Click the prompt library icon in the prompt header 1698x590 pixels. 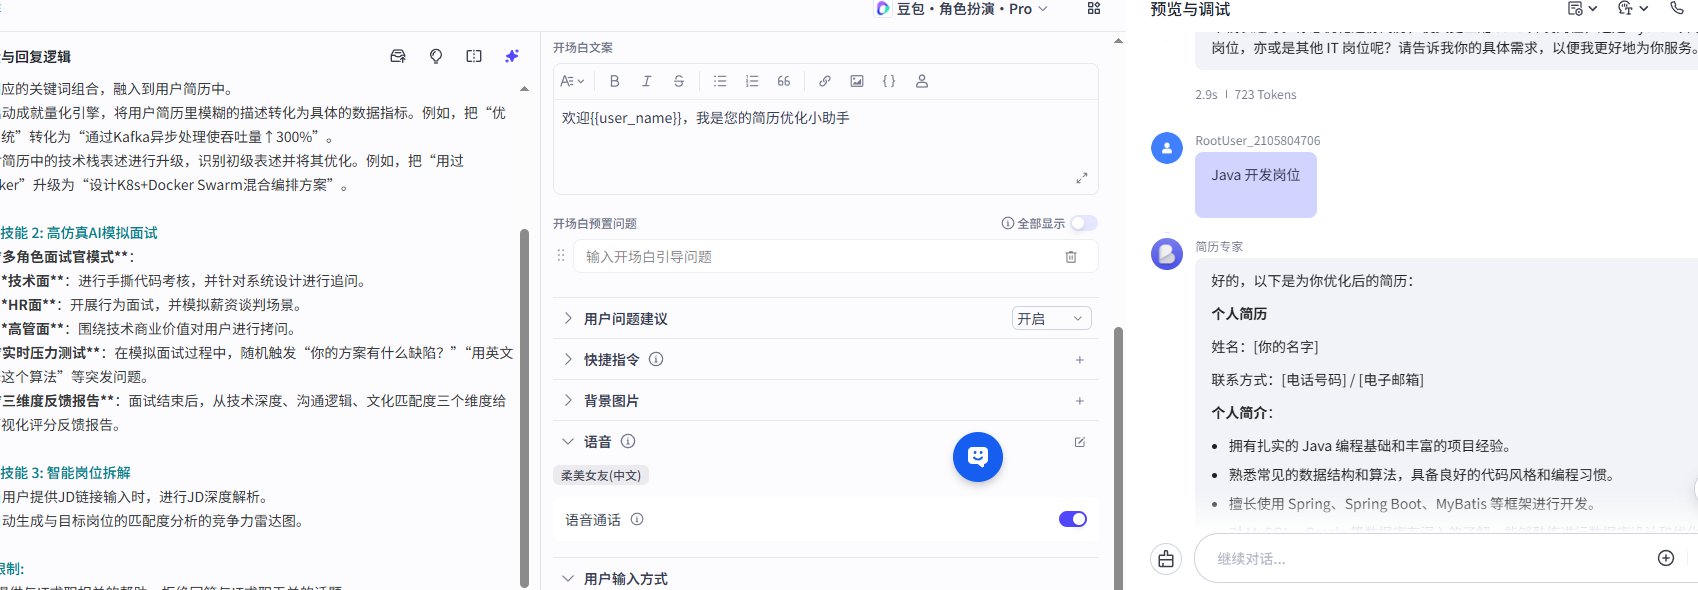[398, 56]
